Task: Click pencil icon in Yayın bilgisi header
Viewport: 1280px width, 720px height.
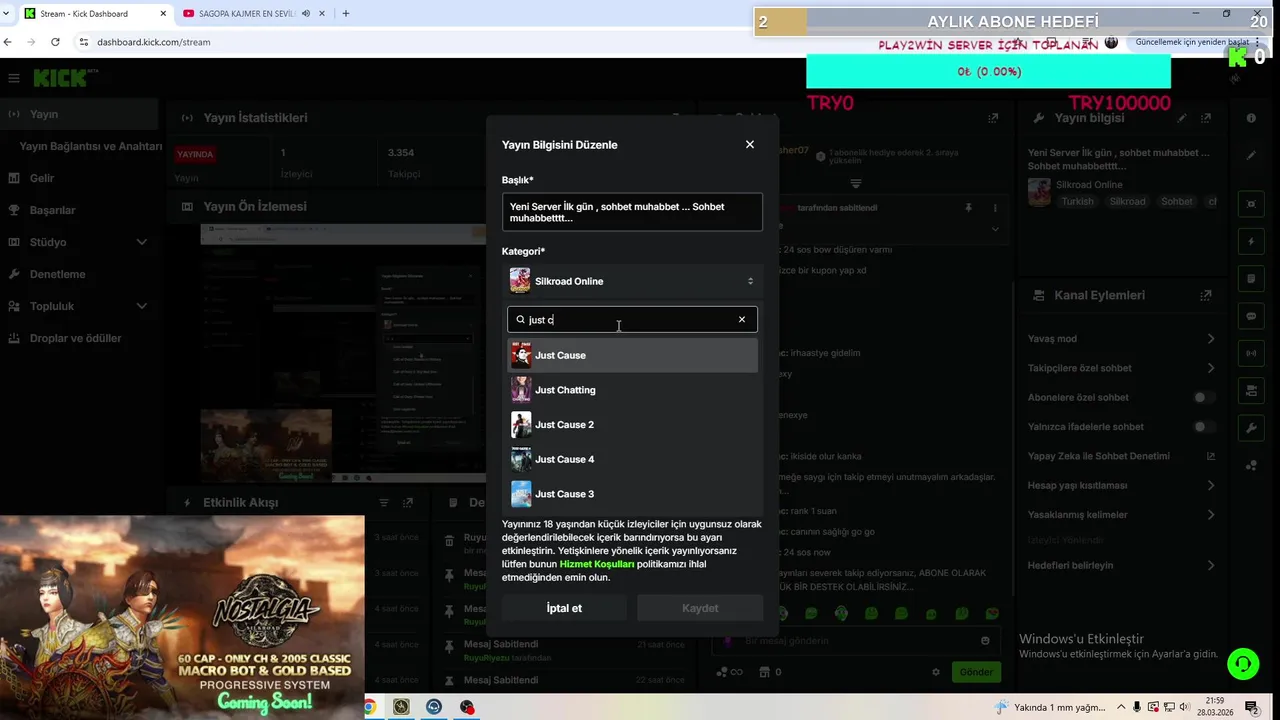Action: (1182, 118)
